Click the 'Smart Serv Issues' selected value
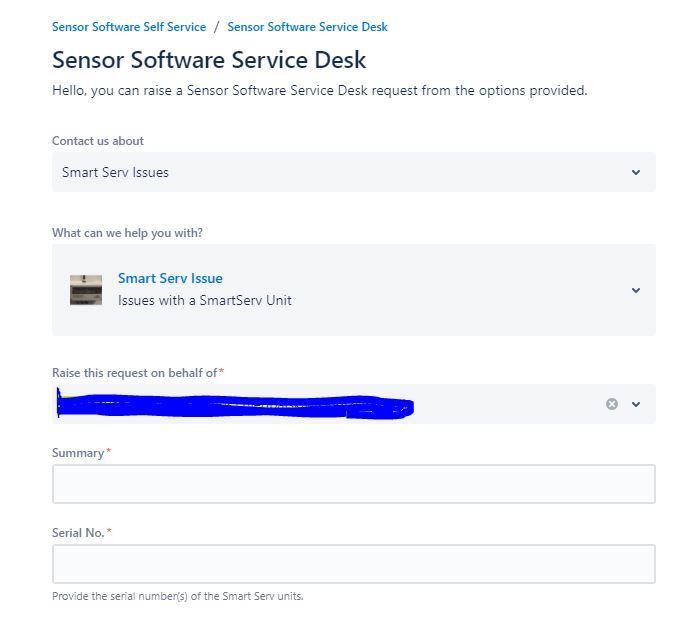Viewport: 690px width, 621px height. point(115,172)
